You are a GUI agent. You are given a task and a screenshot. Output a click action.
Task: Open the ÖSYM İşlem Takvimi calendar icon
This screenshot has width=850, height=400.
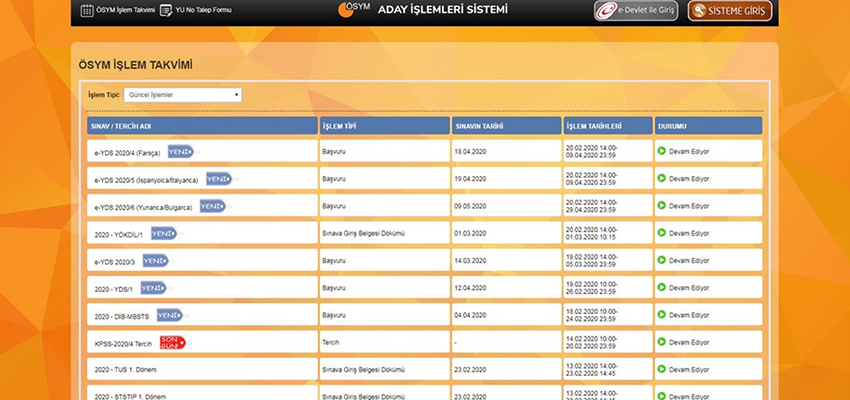point(87,10)
